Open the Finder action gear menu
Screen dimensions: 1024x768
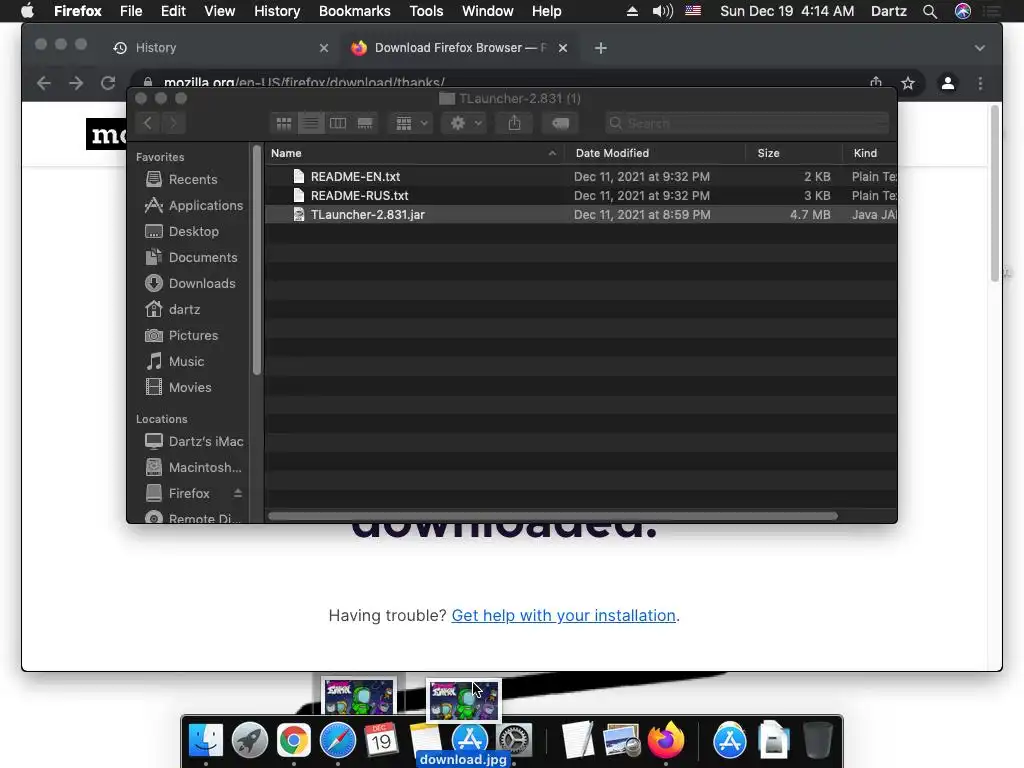(465, 123)
